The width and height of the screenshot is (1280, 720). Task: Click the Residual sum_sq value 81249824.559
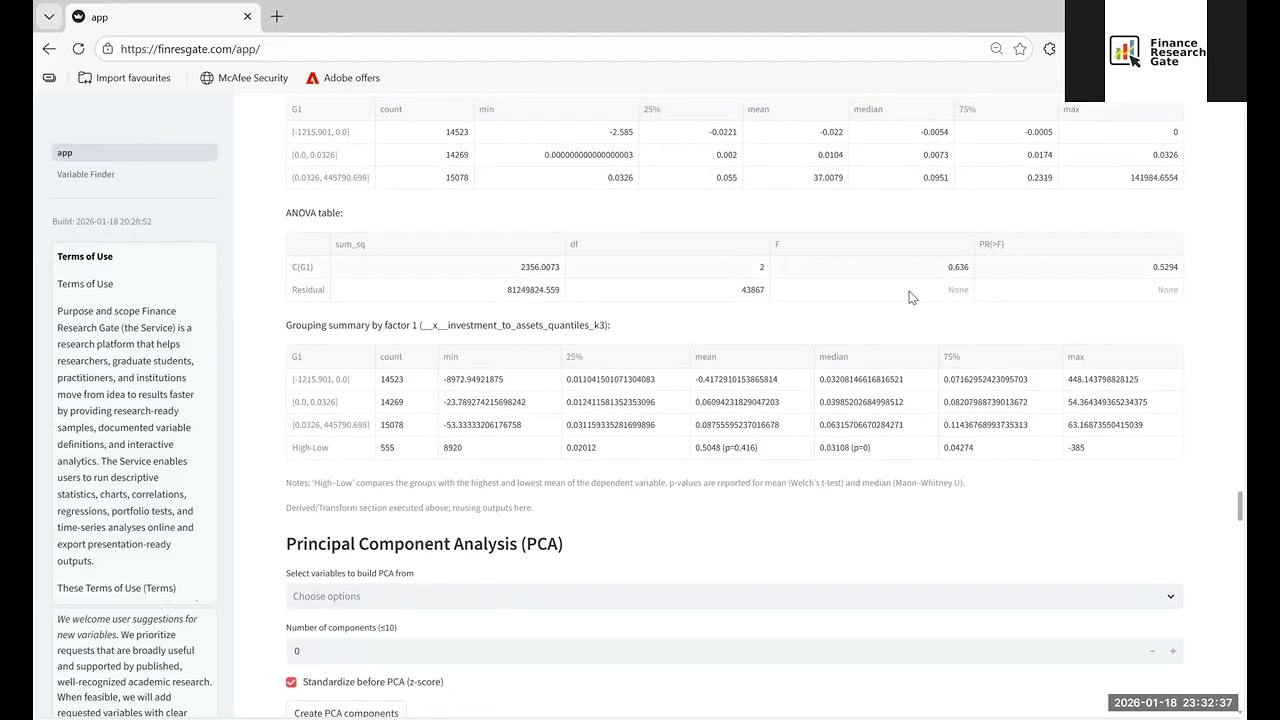coord(533,290)
